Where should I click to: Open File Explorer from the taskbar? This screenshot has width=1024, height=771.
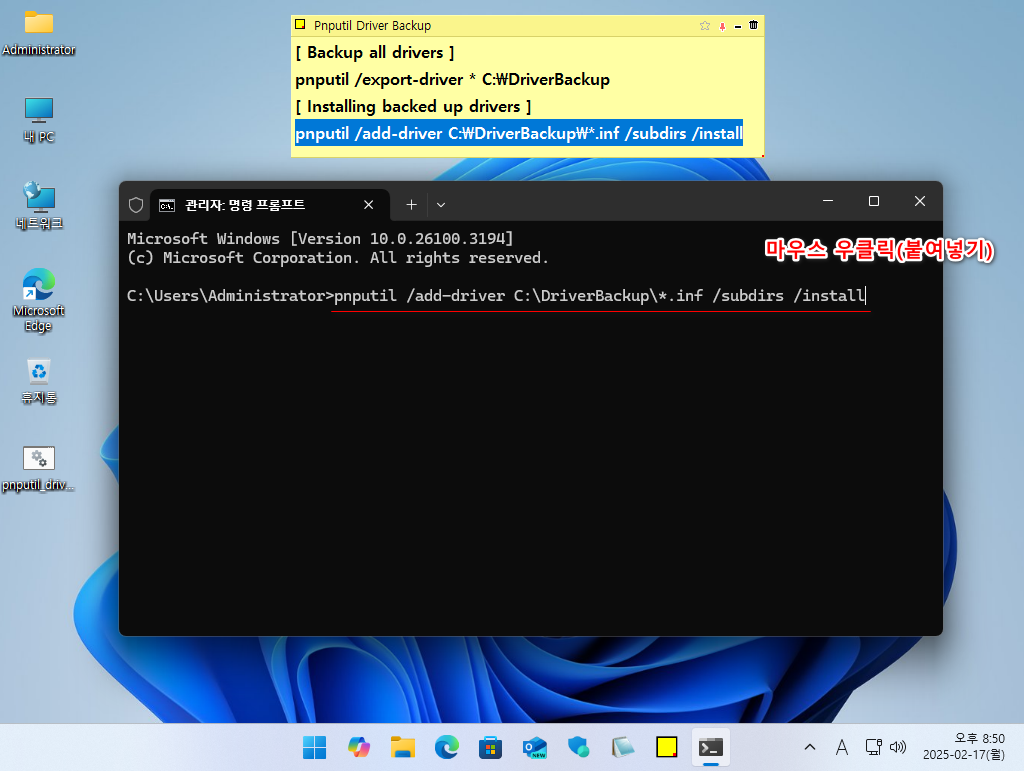403,747
